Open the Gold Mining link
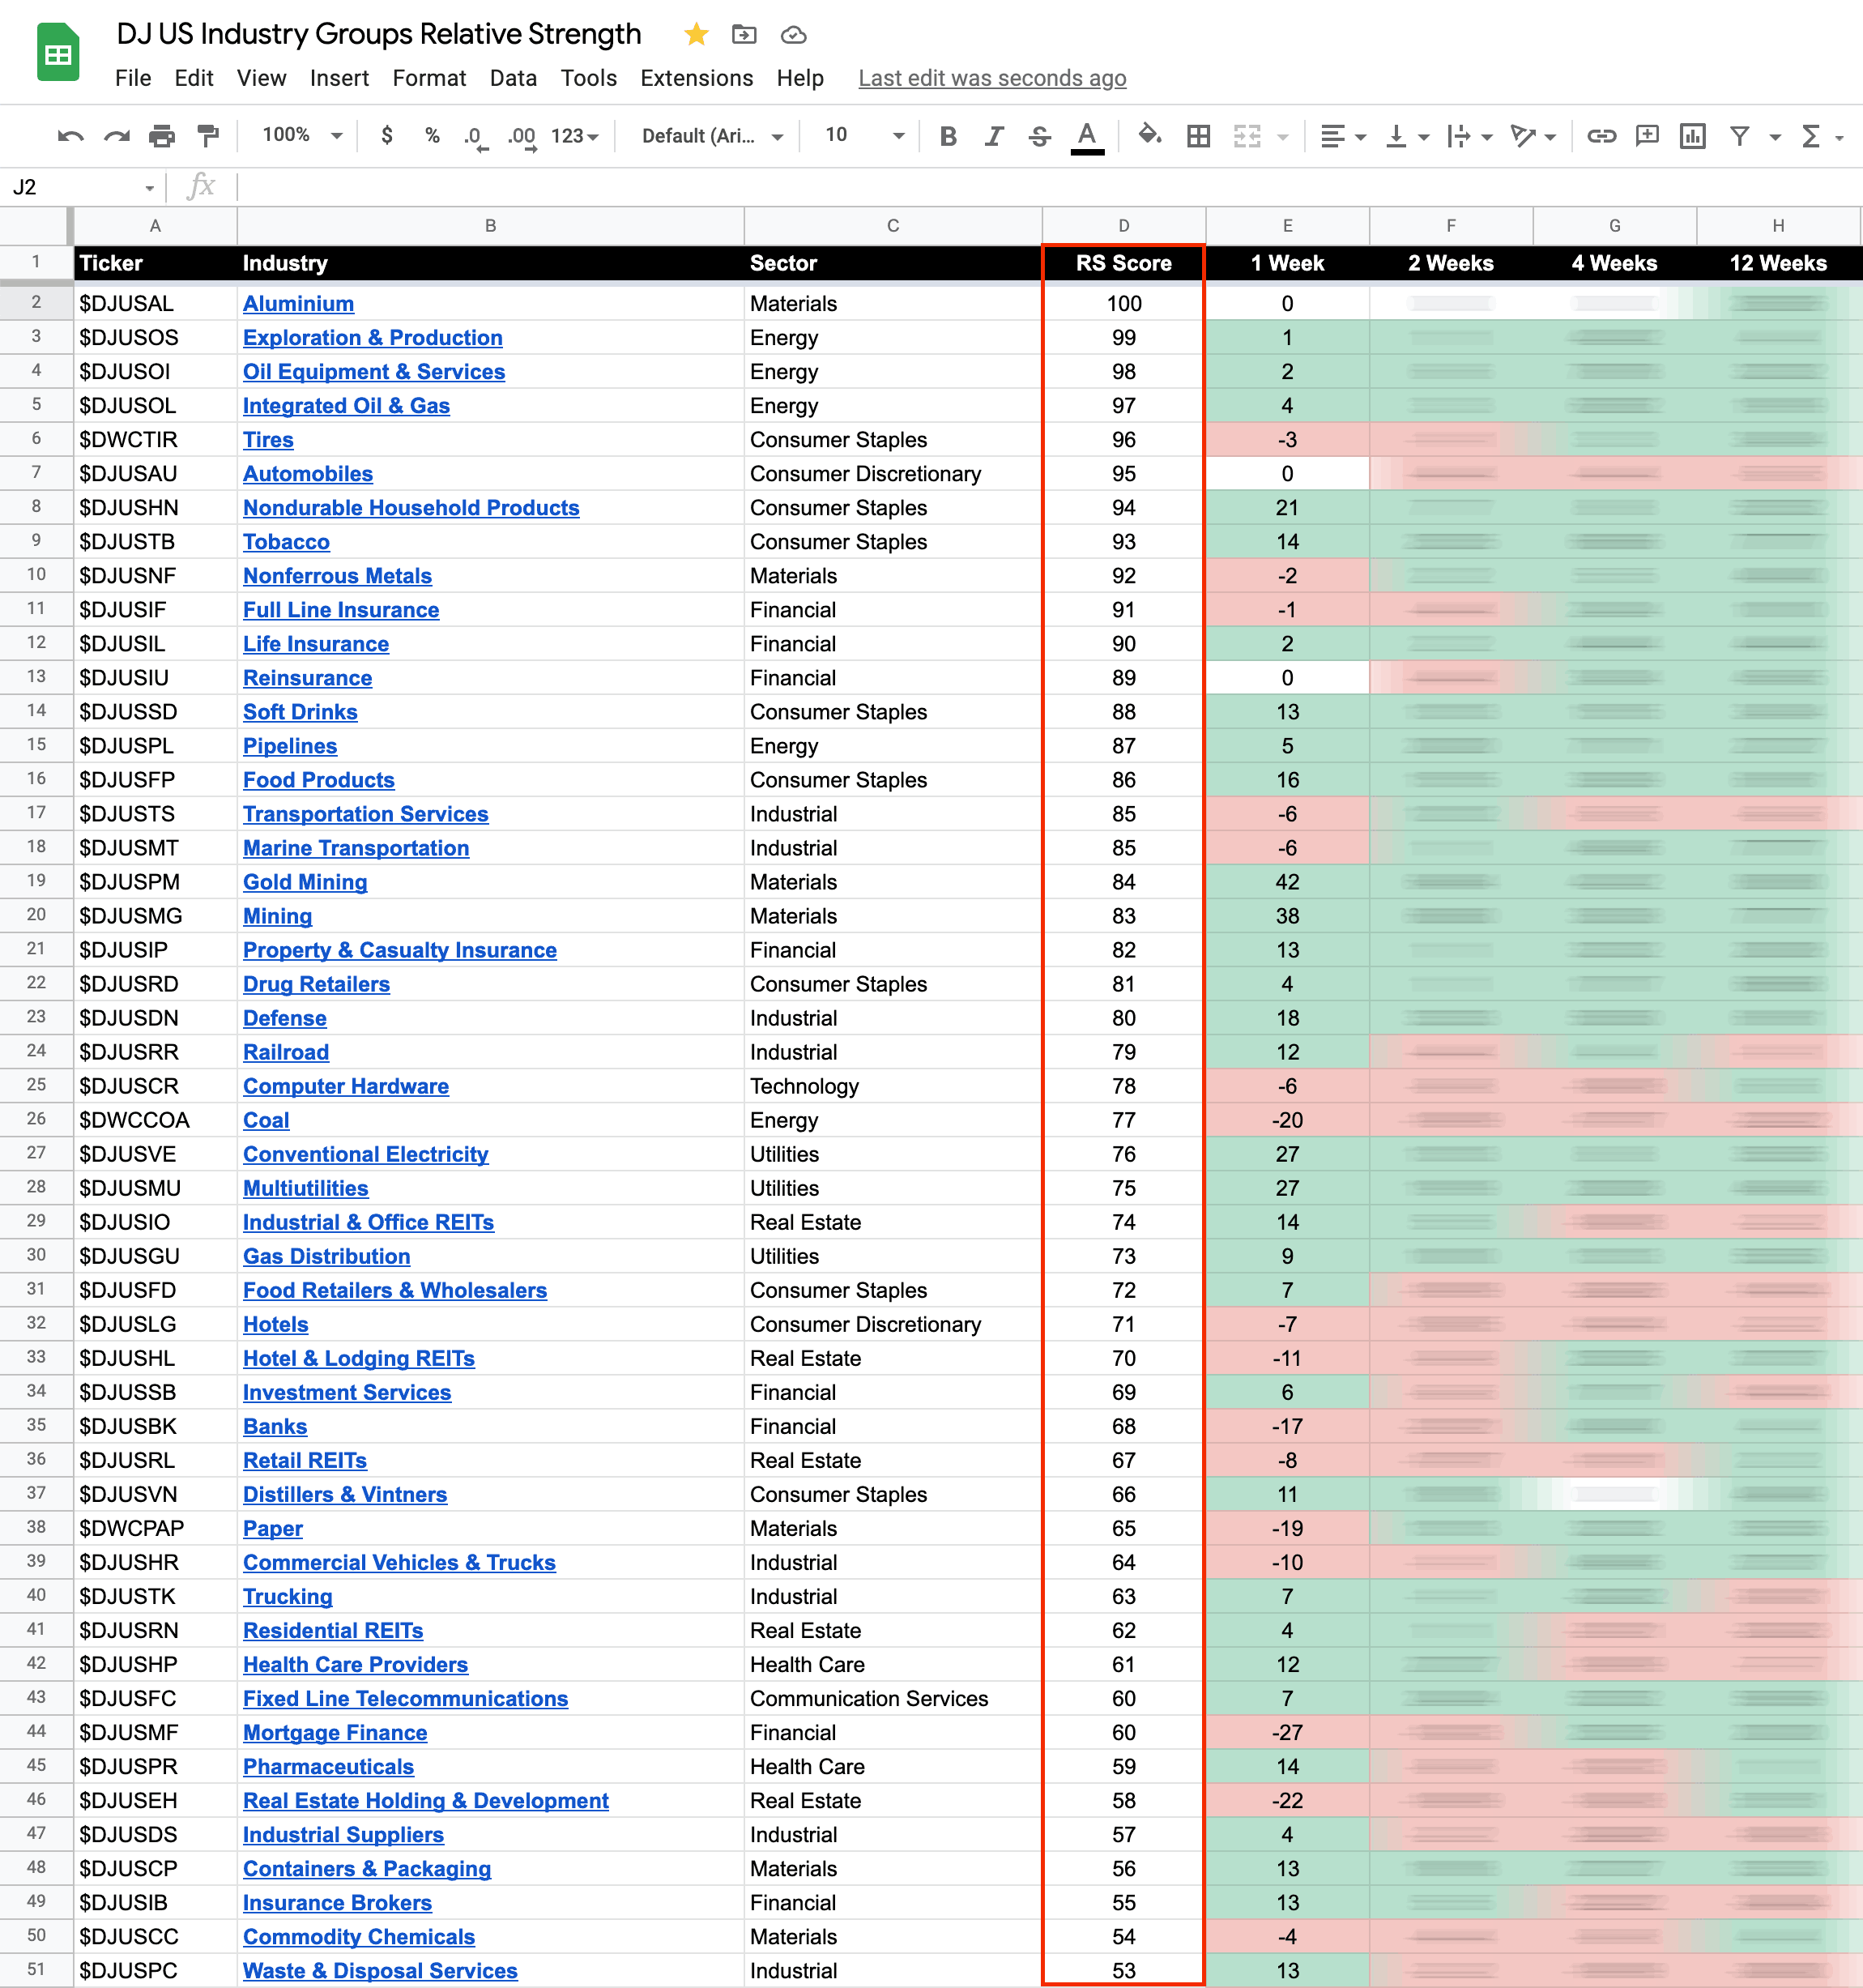 (305, 882)
